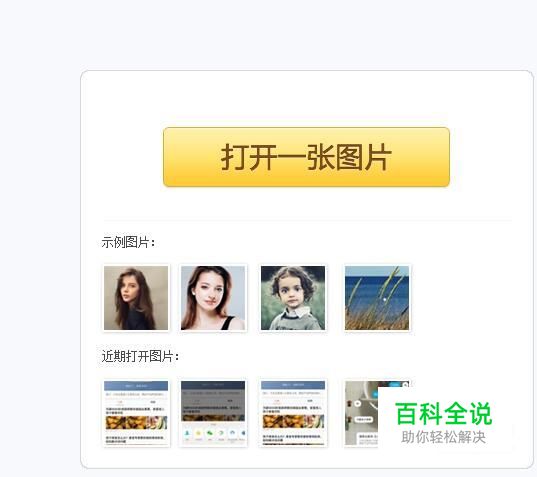Click the gray 助你轻松解决 slogan
This screenshot has width=537, height=477.
444,437
